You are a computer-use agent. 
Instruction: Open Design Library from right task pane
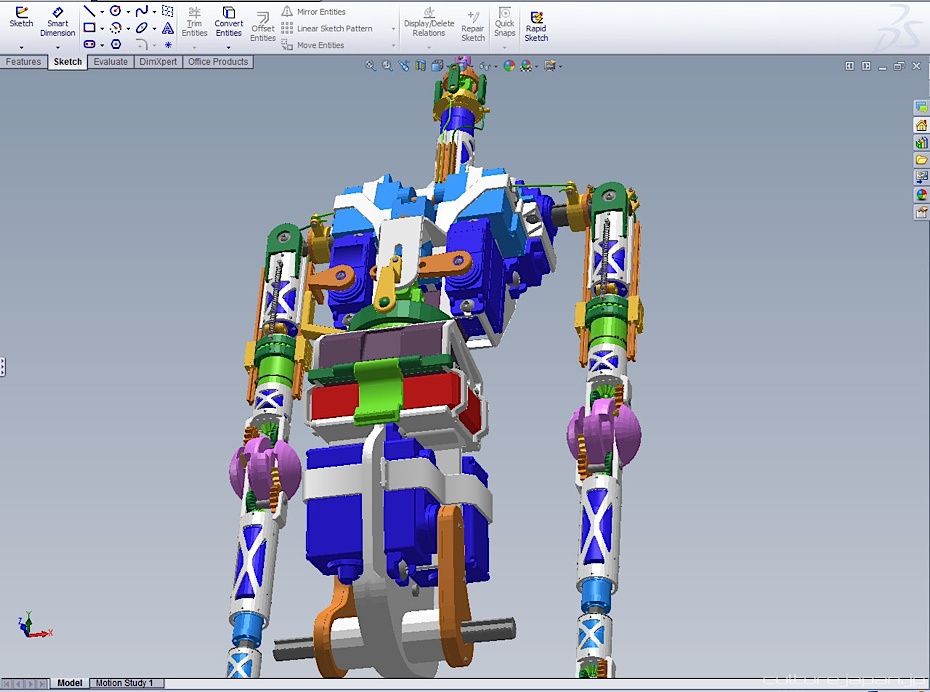tap(921, 142)
